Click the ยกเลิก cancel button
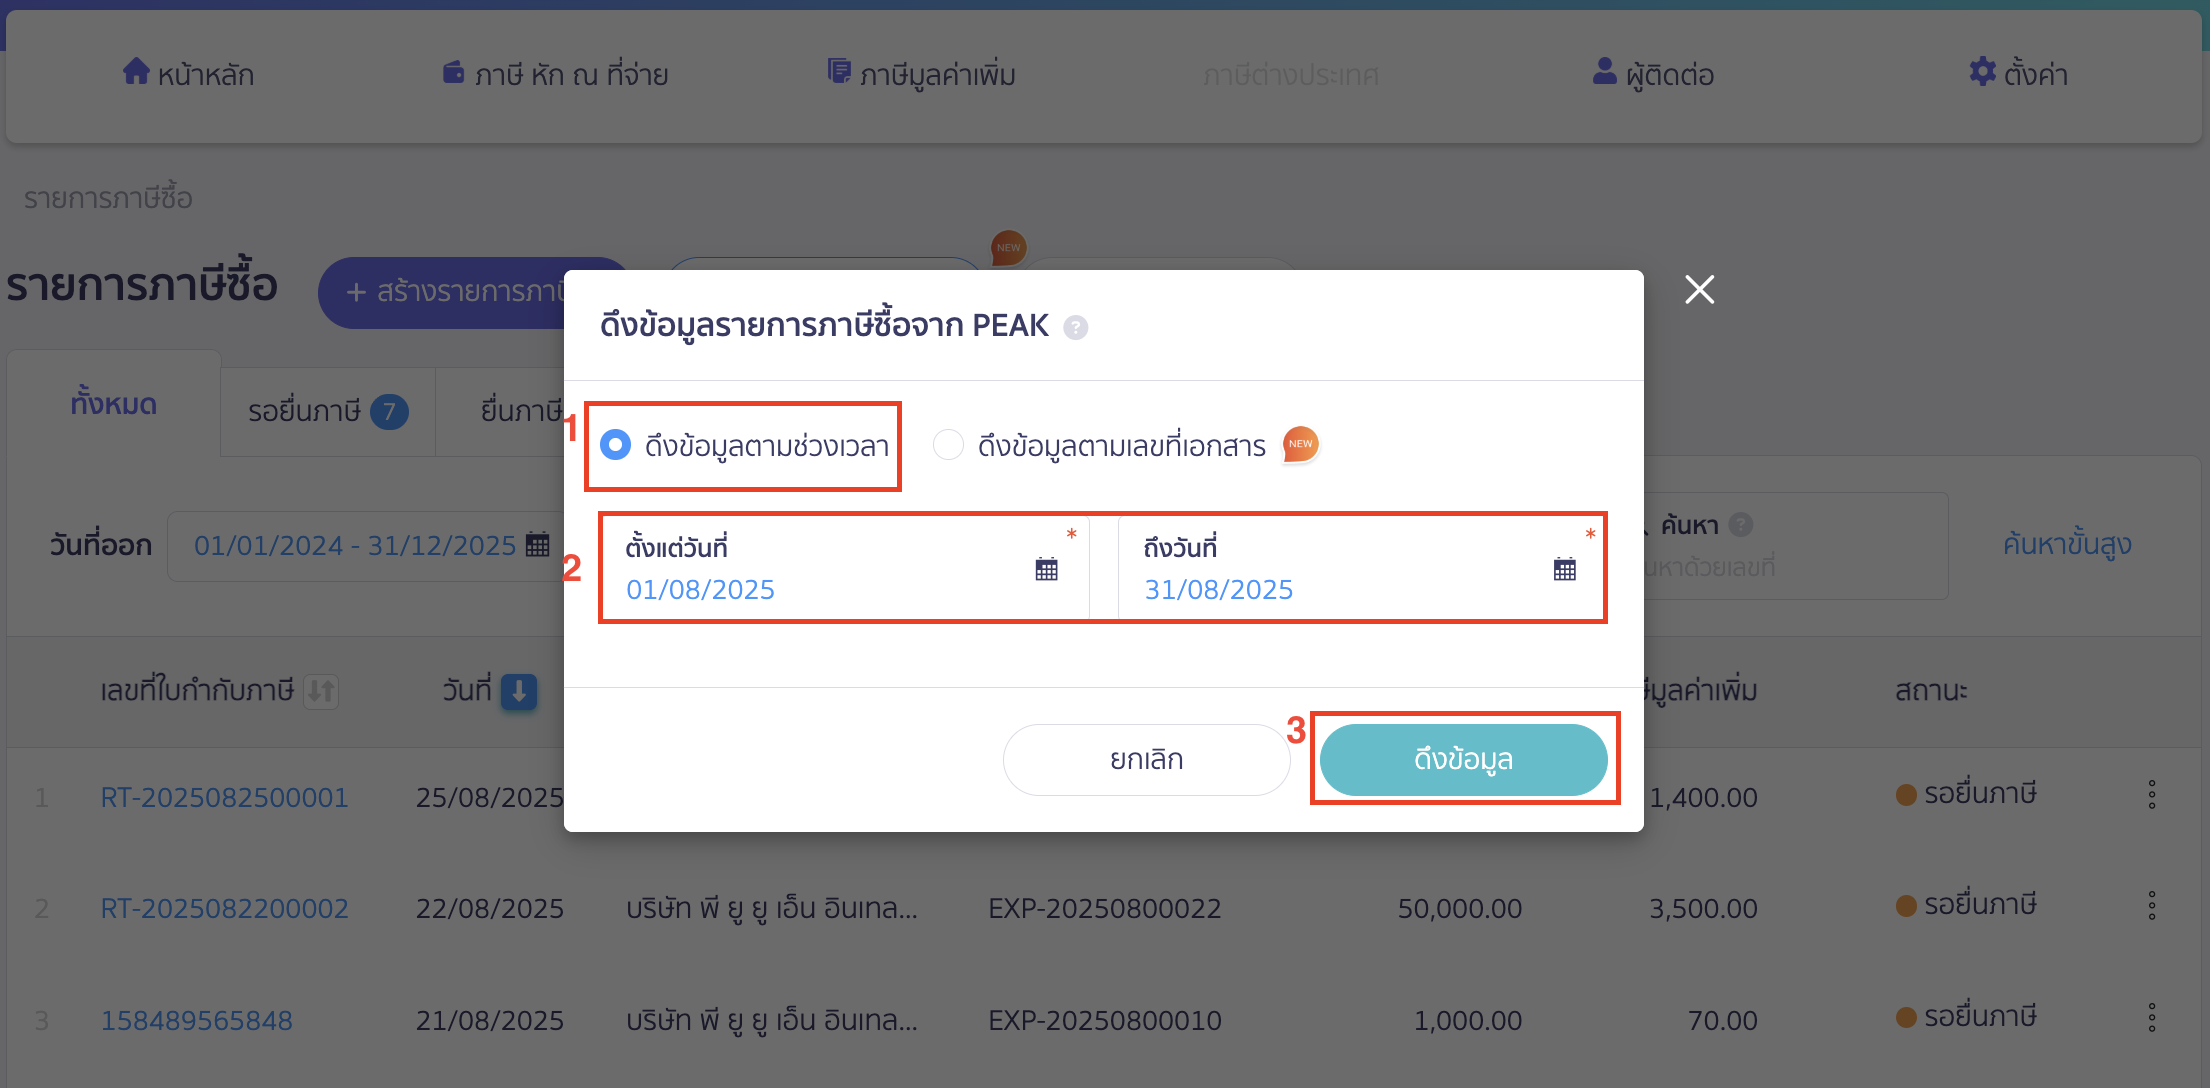This screenshot has height=1088, width=2210. [x=1146, y=759]
